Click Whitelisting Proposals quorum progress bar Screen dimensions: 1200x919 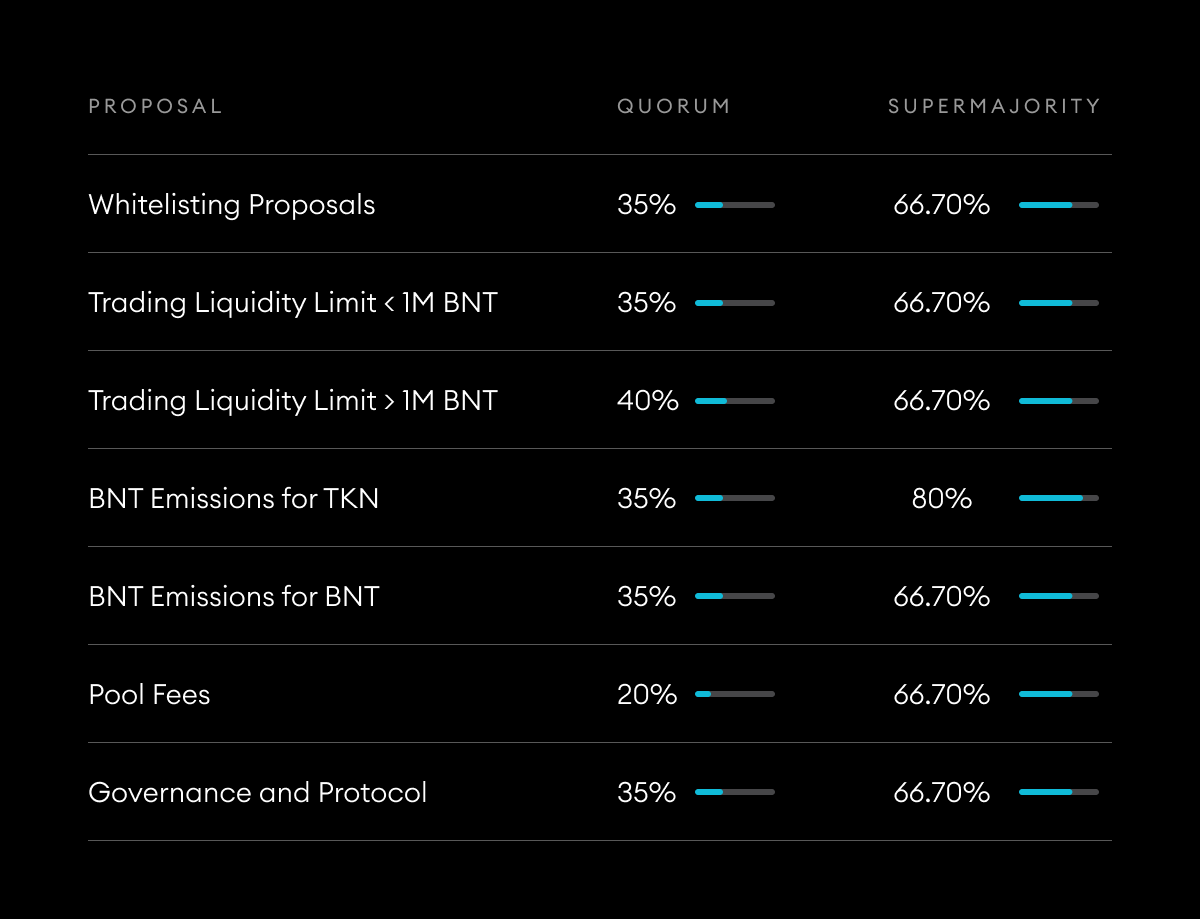tap(735, 205)
